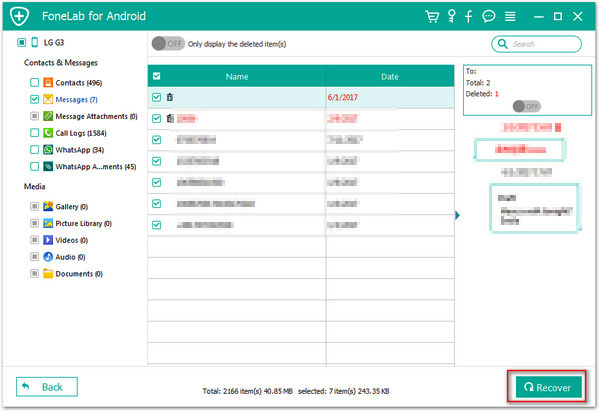Select the Picture Library (0) category

click(83, 223)
